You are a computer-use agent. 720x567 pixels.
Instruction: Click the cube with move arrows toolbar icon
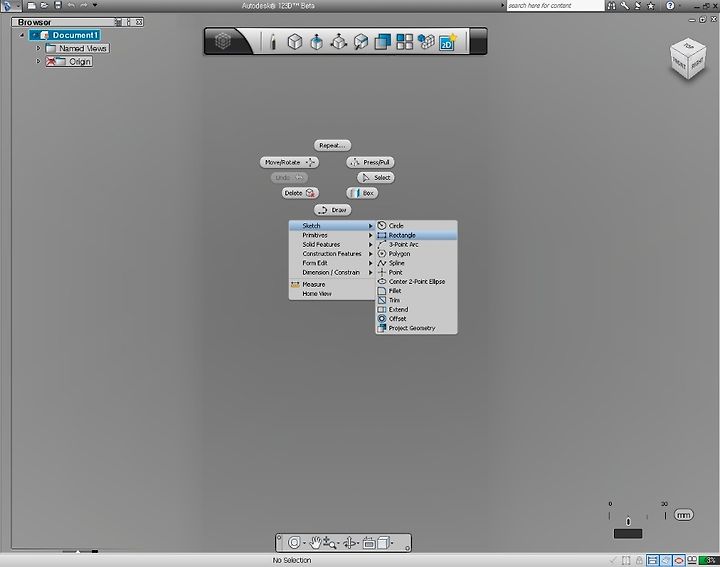click(339, 42)
